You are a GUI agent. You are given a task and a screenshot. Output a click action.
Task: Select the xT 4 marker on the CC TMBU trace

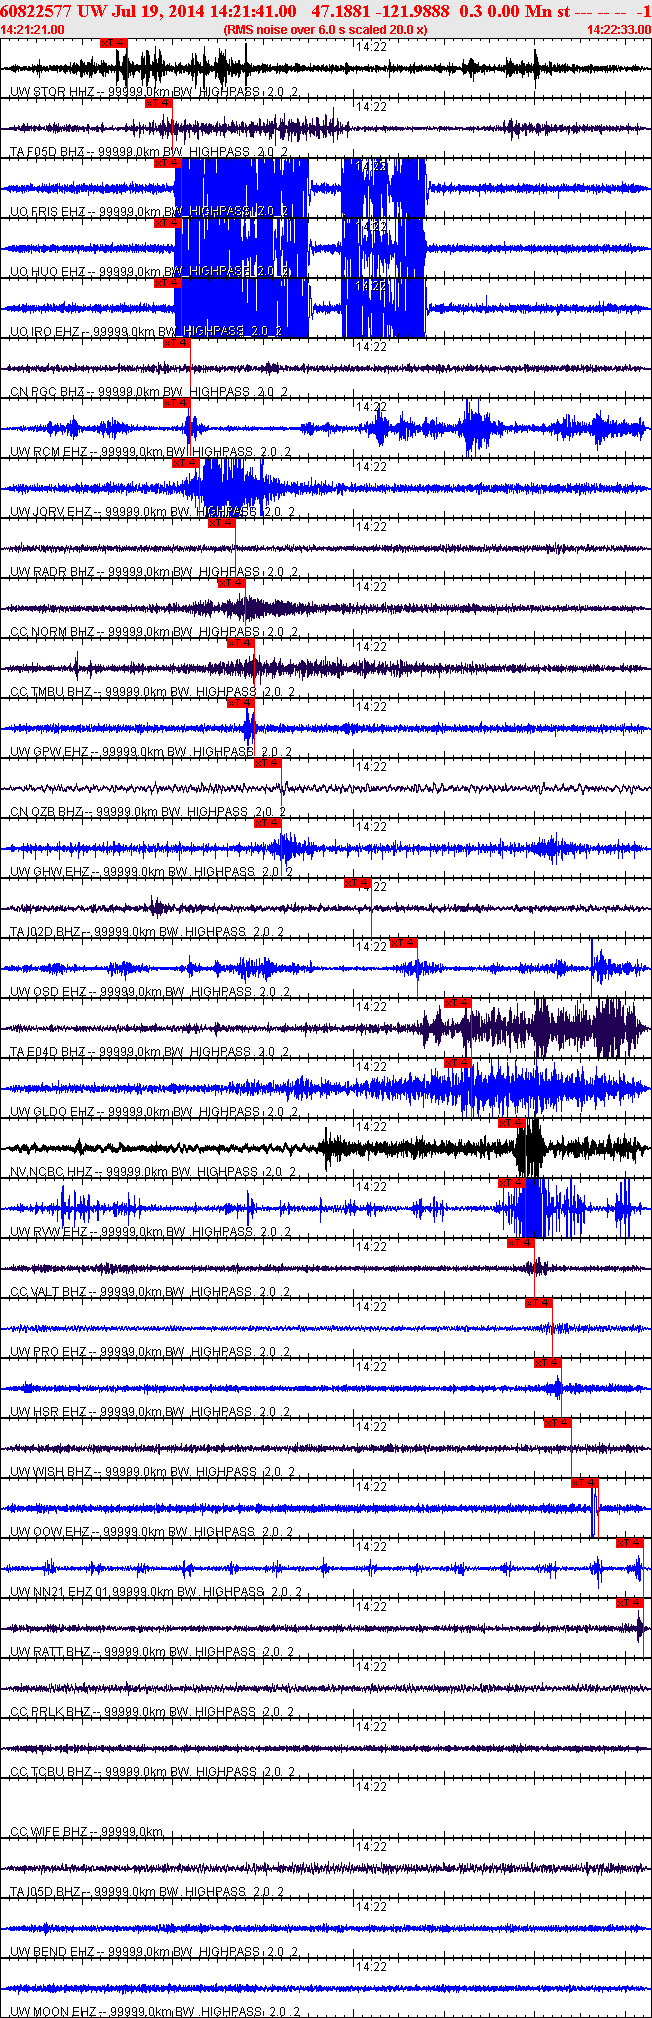(241, 643)
